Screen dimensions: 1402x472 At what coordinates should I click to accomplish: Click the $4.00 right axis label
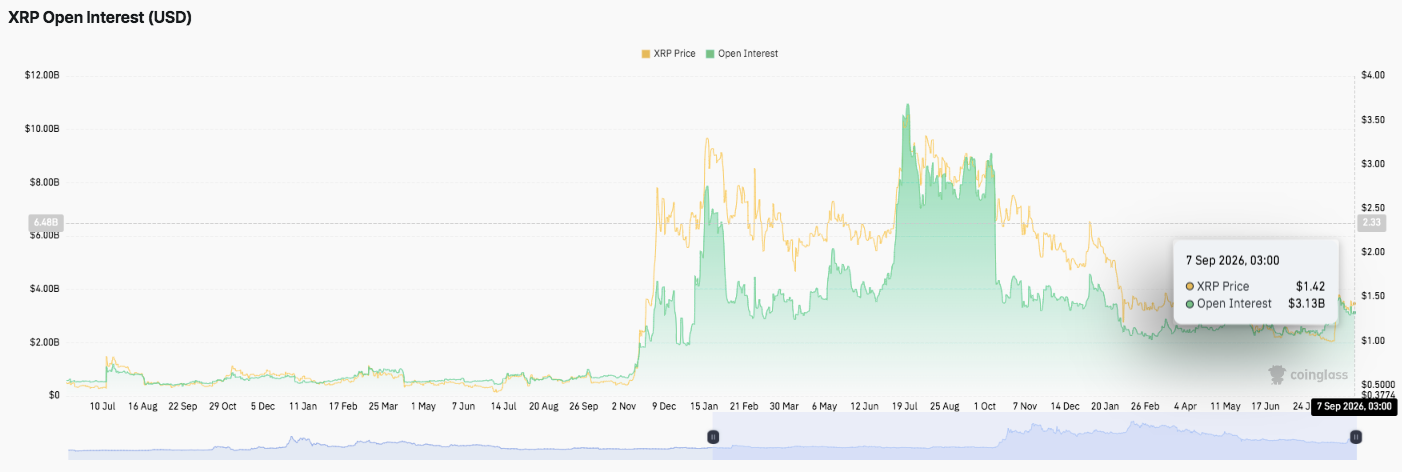coord(1373,75)
